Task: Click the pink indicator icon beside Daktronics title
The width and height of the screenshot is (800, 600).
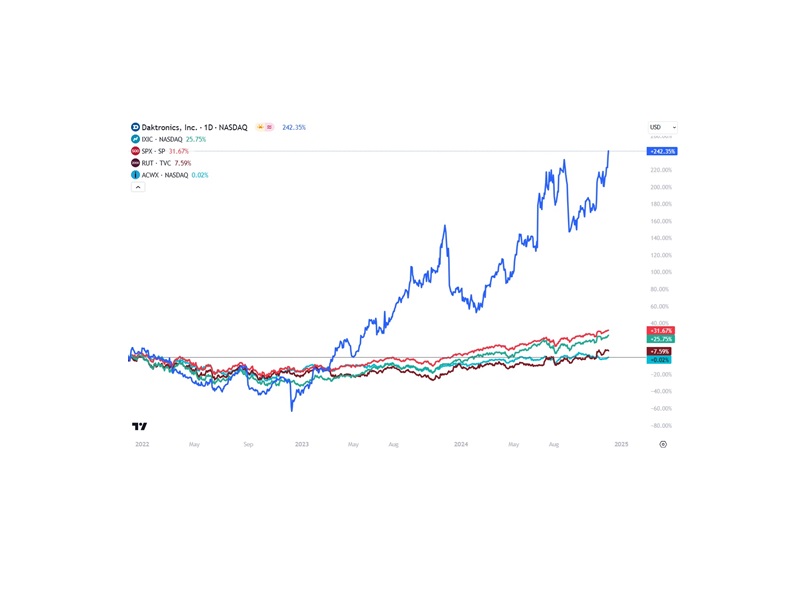Action: (x=269, y=128)
